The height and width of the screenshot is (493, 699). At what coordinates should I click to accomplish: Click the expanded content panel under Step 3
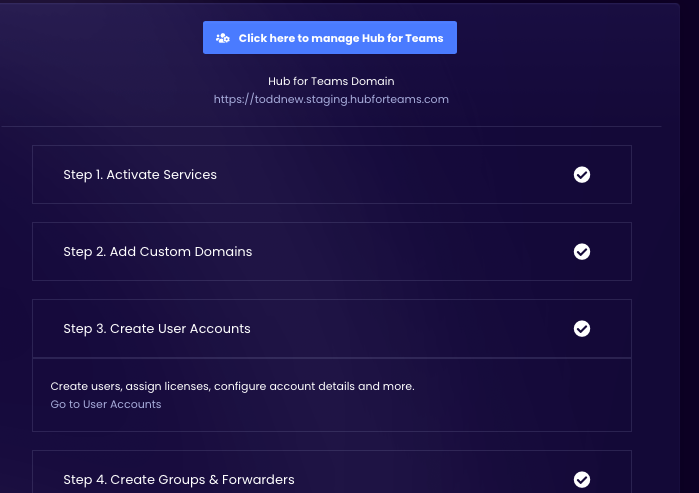[x=450, y=410]
